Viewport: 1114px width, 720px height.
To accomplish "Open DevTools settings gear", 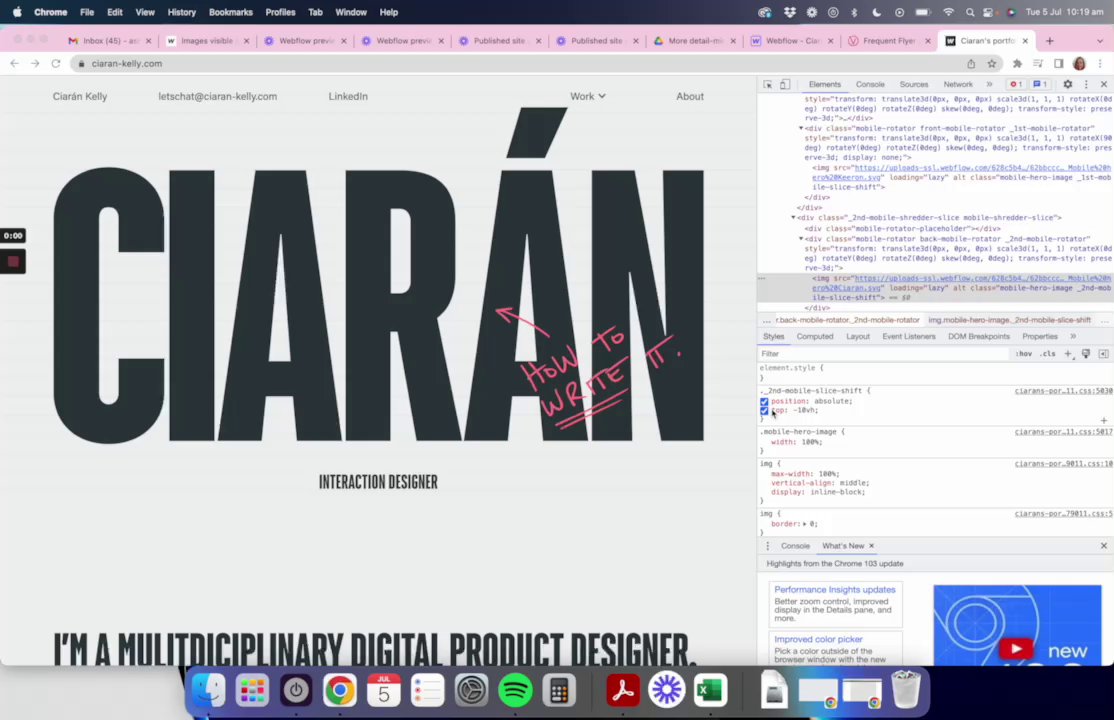I will tap(1067, 84).
